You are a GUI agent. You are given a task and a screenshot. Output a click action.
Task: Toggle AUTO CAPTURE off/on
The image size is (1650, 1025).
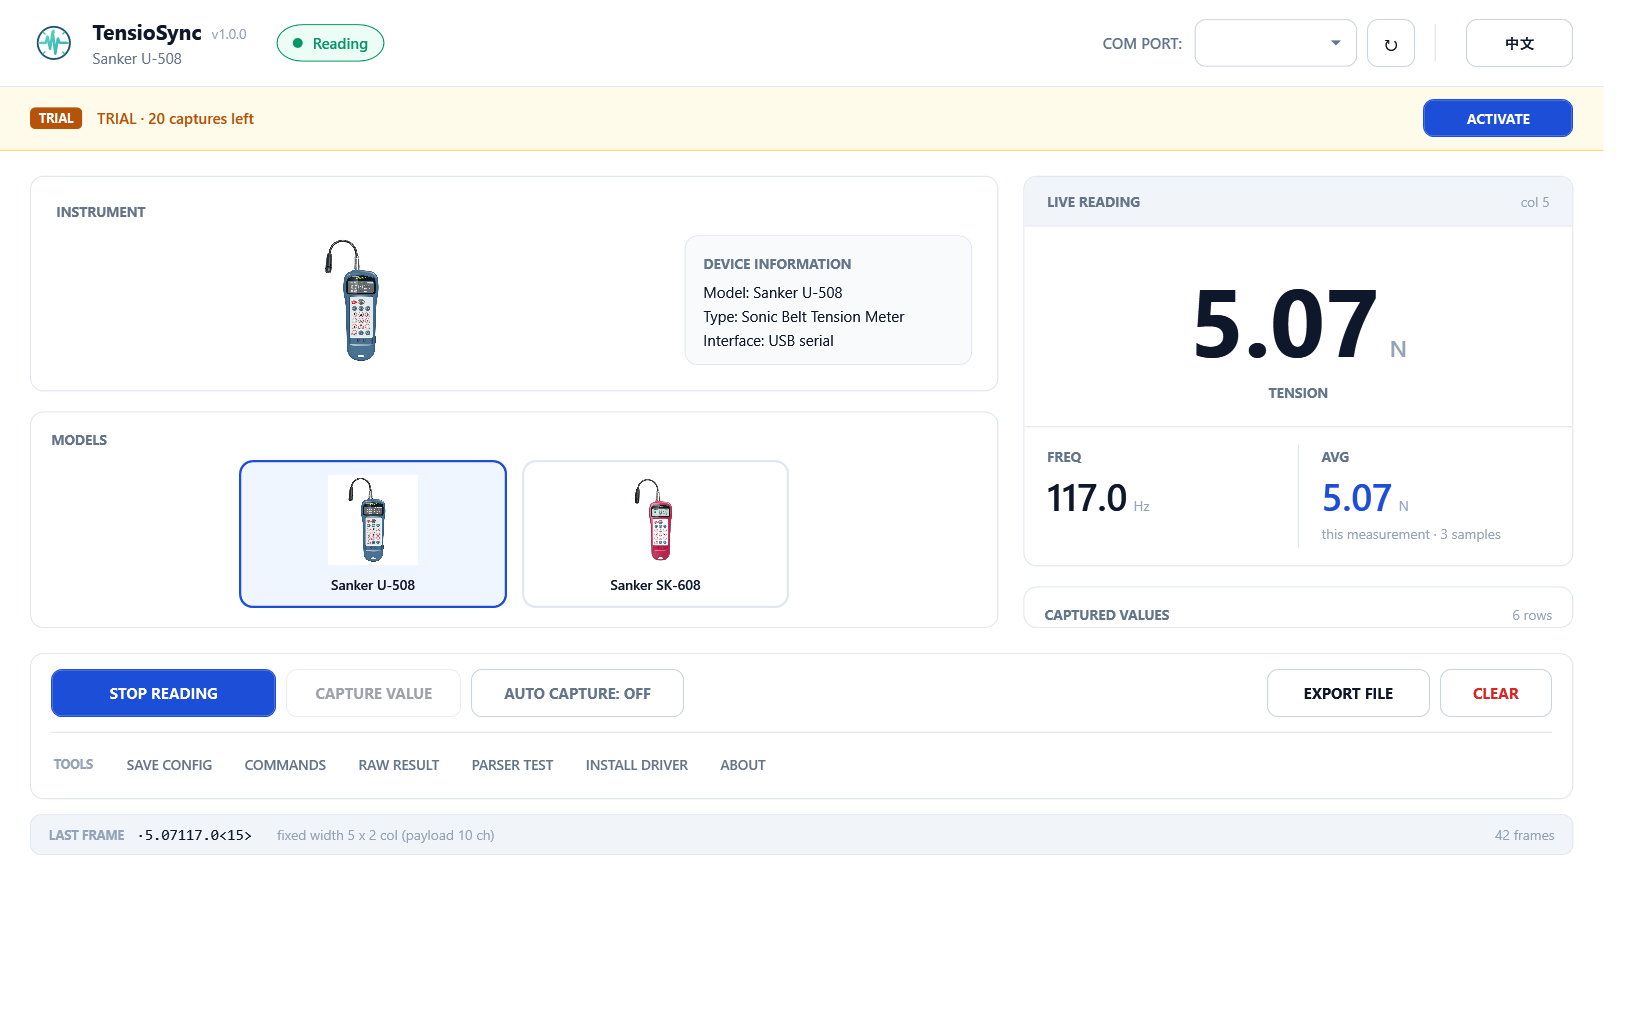click(577, 693)
